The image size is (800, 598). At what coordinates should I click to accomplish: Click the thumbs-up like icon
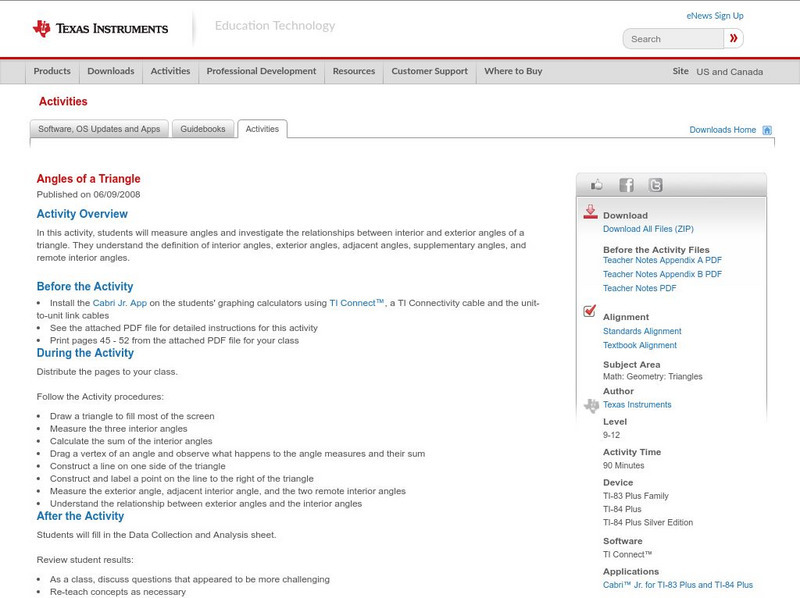point(596,185)
